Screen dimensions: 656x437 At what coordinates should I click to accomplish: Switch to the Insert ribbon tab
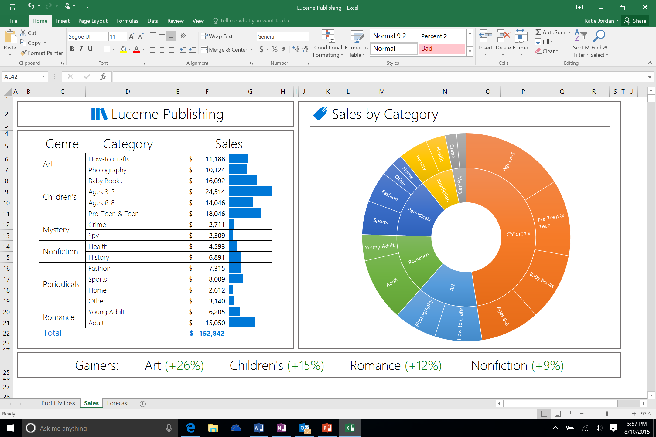click(63, 20)
